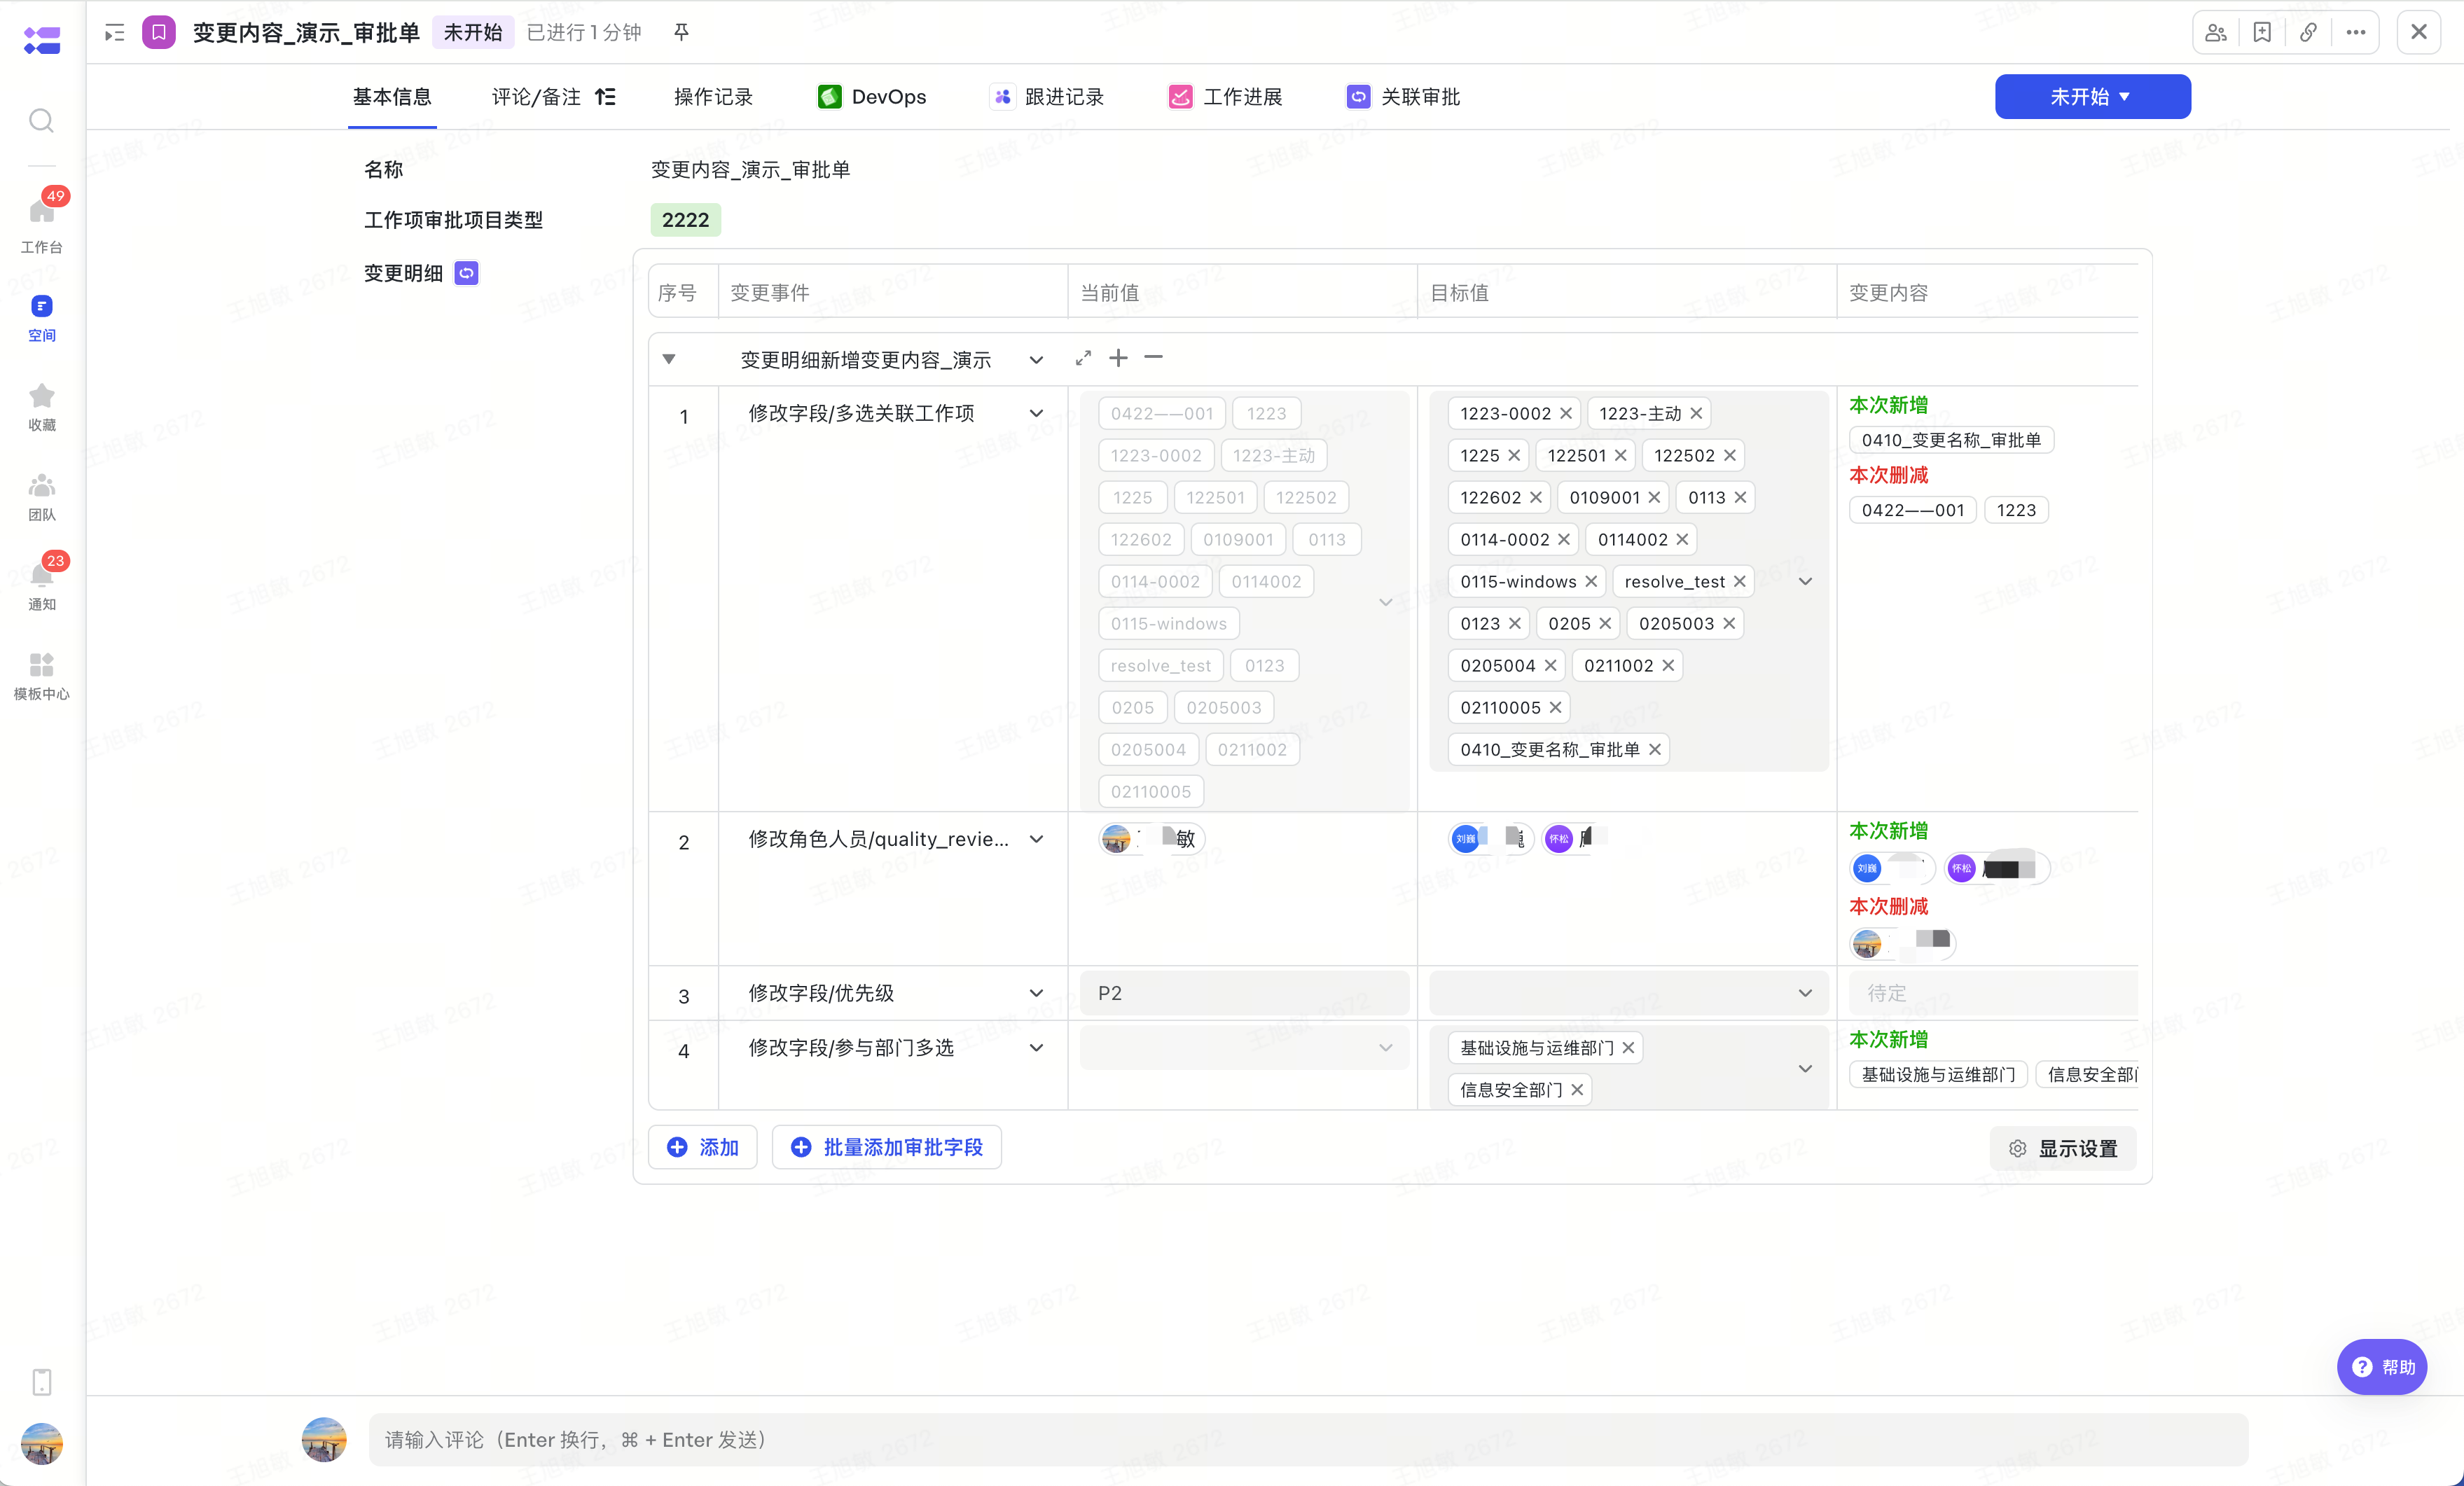This screenshot has width=2464, height=1486.
Task: Expand the department target value dropdown
Action: click(x=1805, y=1069)
